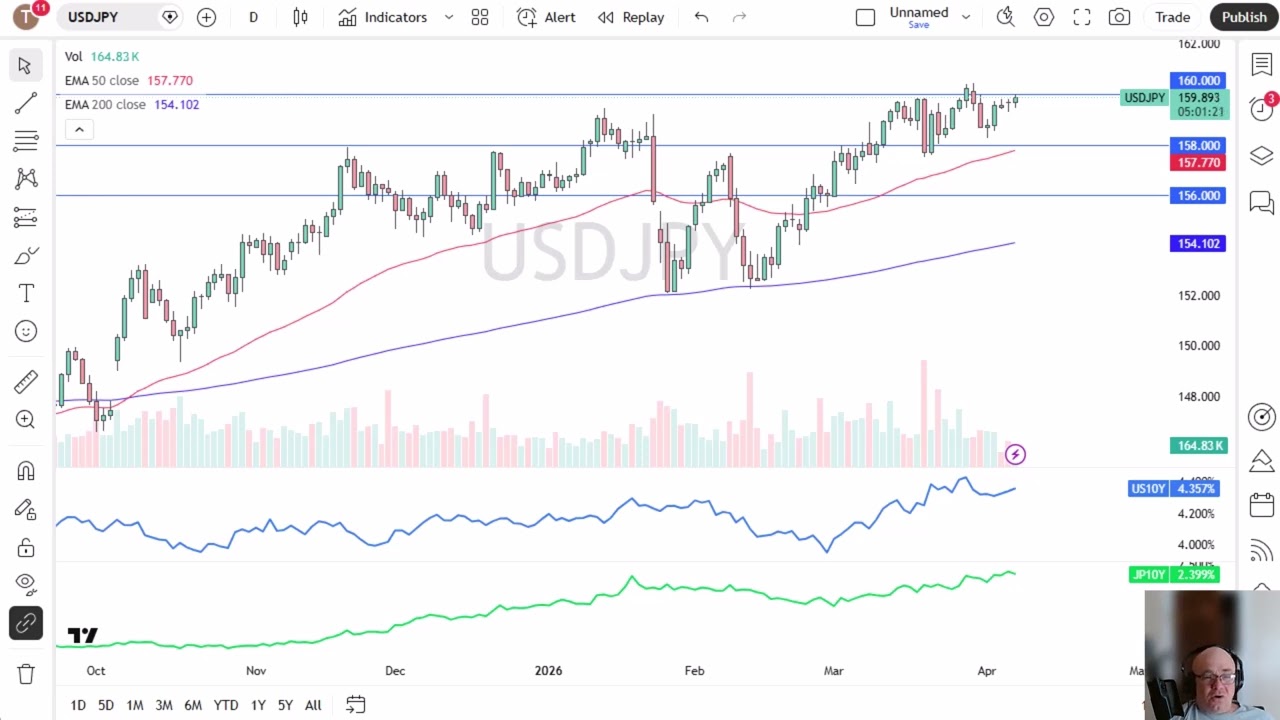Open the Trade panel

point(1172,17)
